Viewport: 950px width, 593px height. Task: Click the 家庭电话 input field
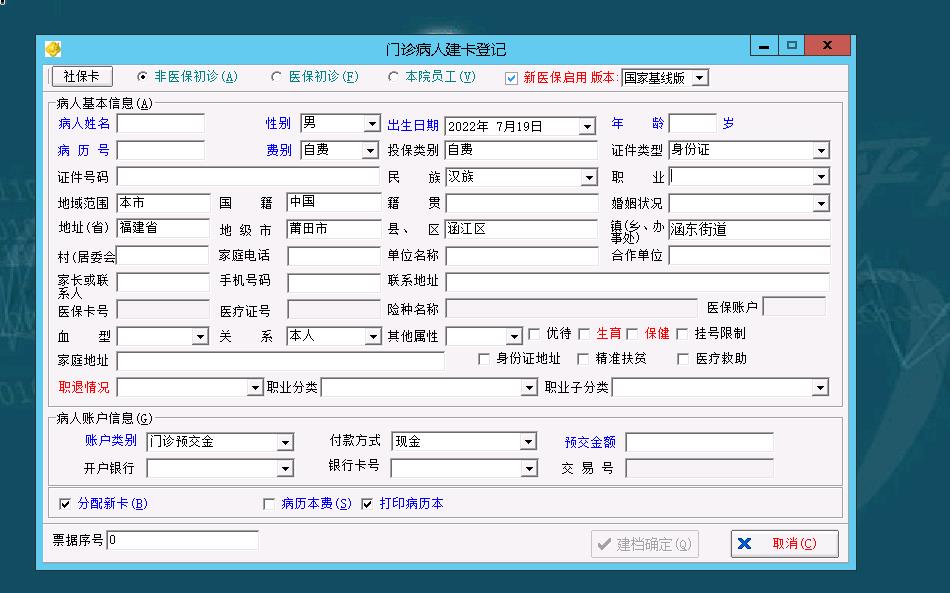pos(334,256)
